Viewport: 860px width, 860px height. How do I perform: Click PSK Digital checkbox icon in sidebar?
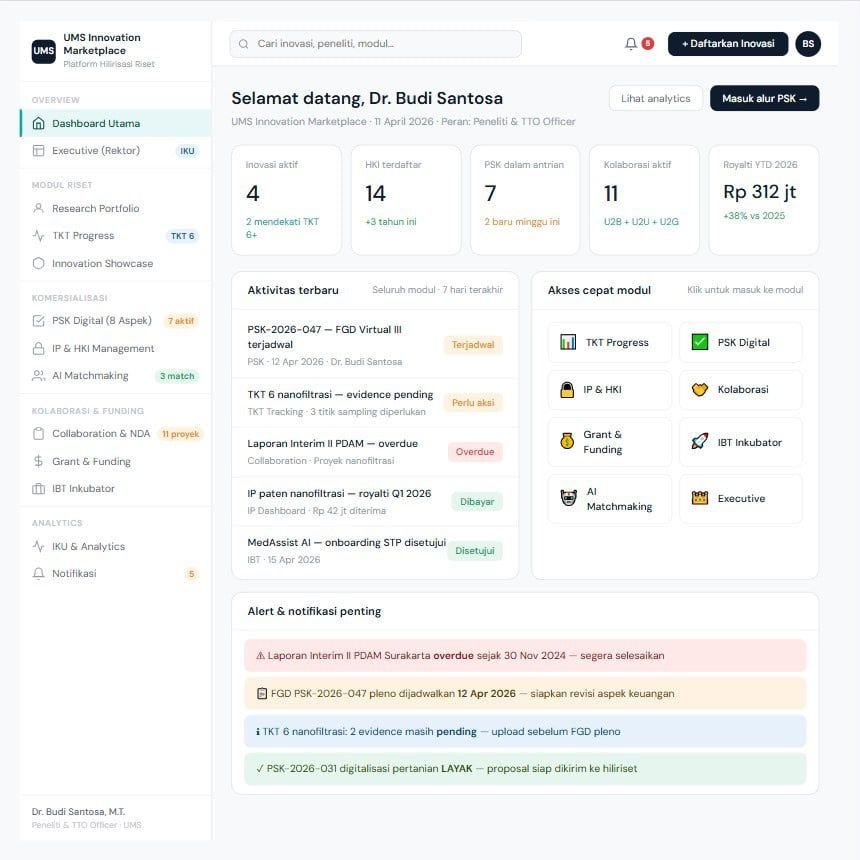[38, 321]
